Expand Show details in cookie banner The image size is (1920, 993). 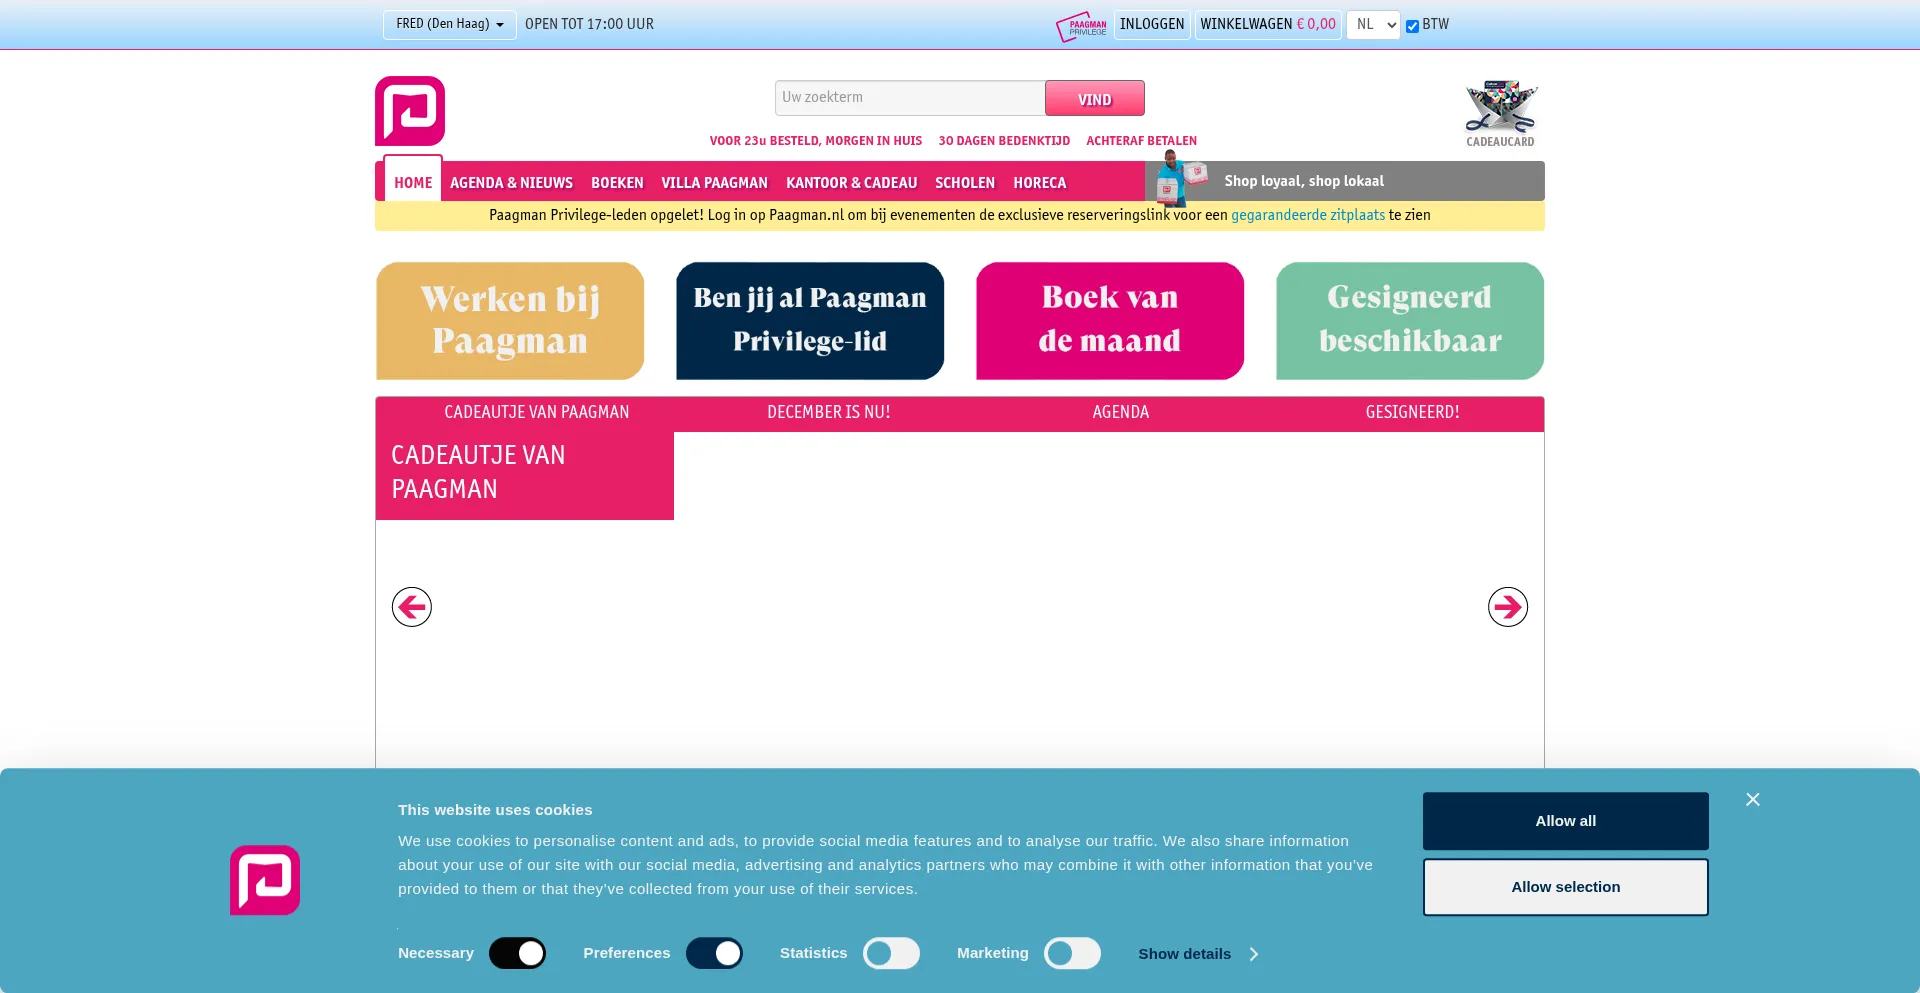(x=1197, y=954)
